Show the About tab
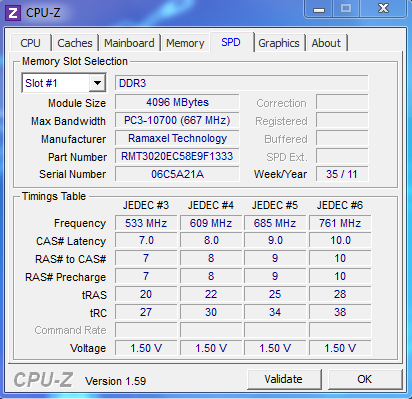This screenshot has width=412, height=399. point(326,43)
